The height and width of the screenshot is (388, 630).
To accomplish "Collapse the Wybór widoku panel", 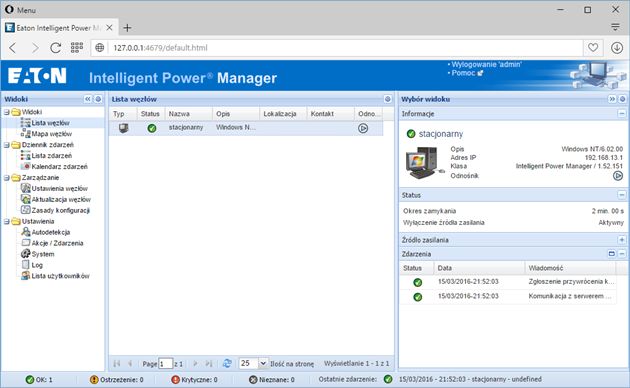I will pos(612,99).
